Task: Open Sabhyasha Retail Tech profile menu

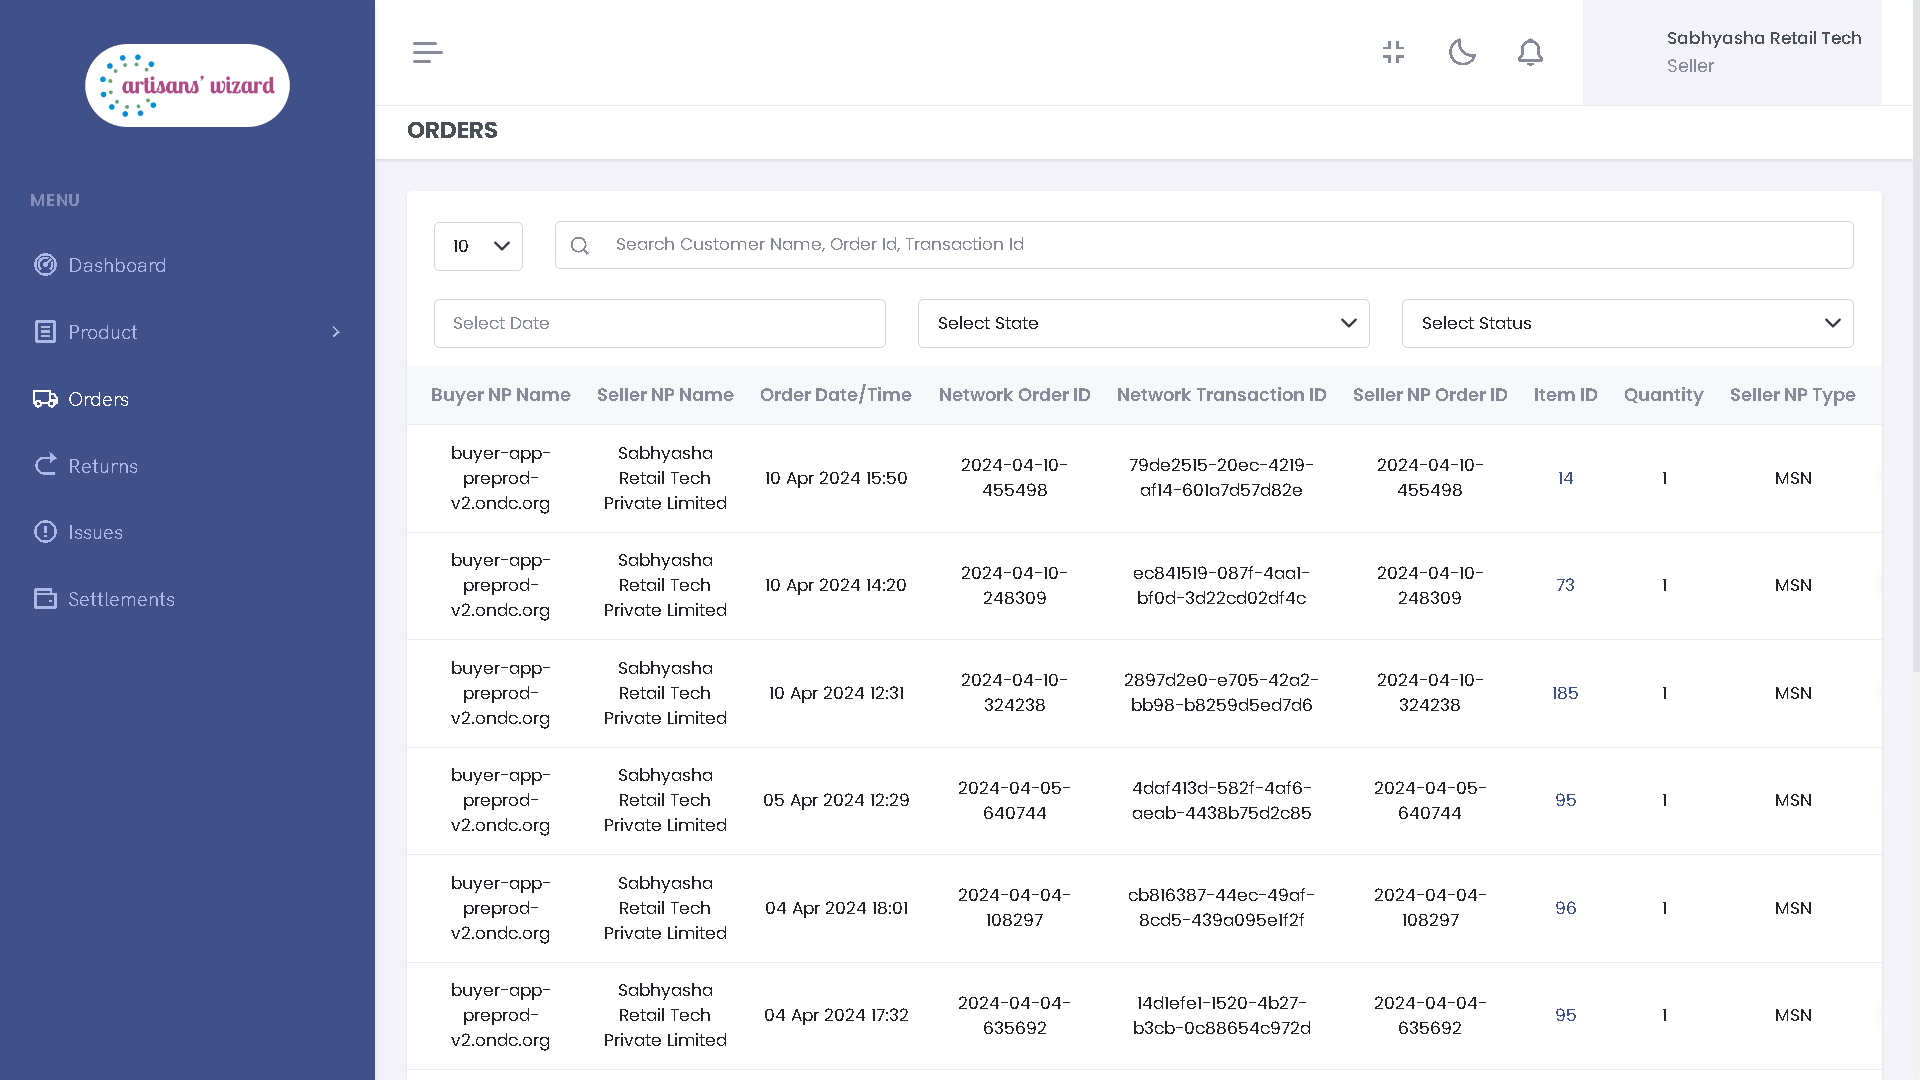Action: click(1732, 52)
